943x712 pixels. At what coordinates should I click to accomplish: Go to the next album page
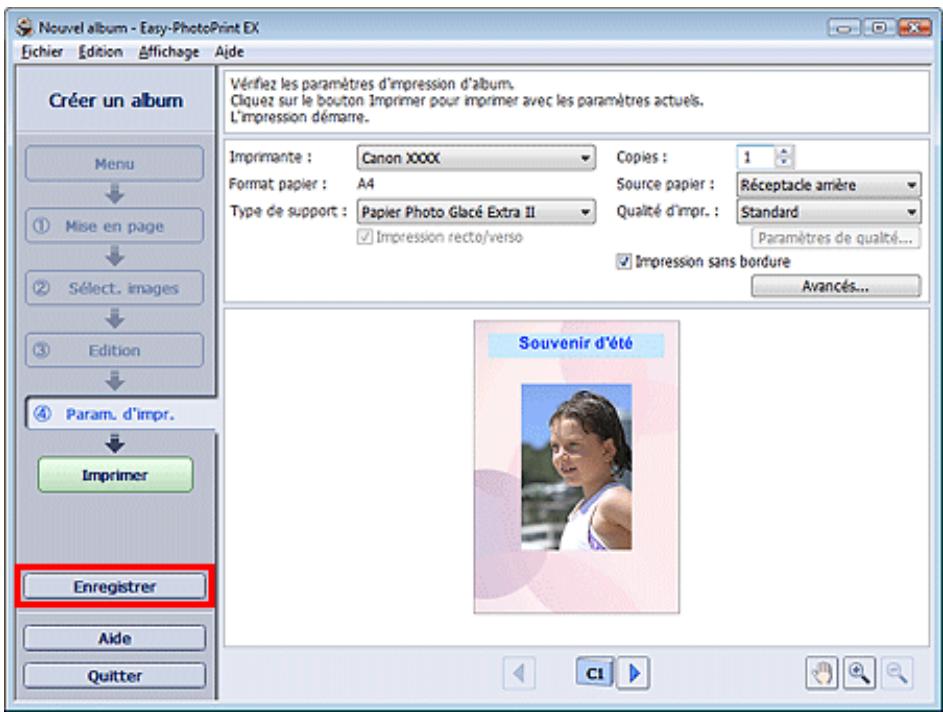click(x=633, y=673)
